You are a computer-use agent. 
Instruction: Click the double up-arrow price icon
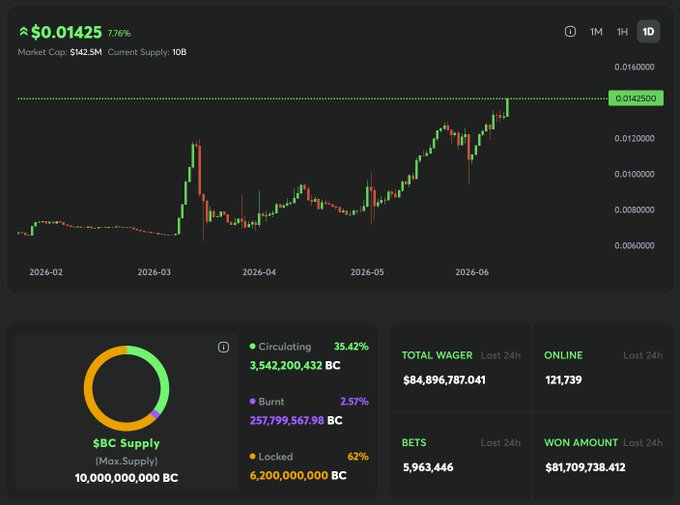tap(23, 32)
